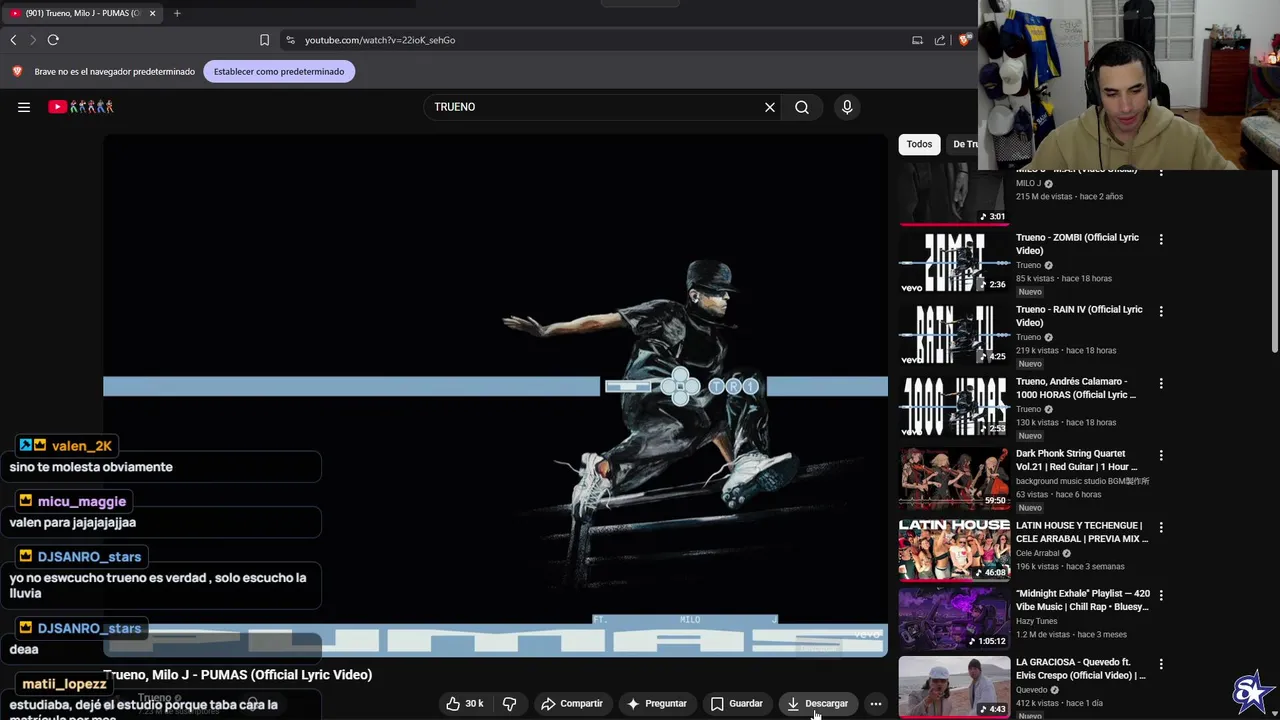Like the video (30 k)
The image size is (1280, 720).
tap(465, 703)
